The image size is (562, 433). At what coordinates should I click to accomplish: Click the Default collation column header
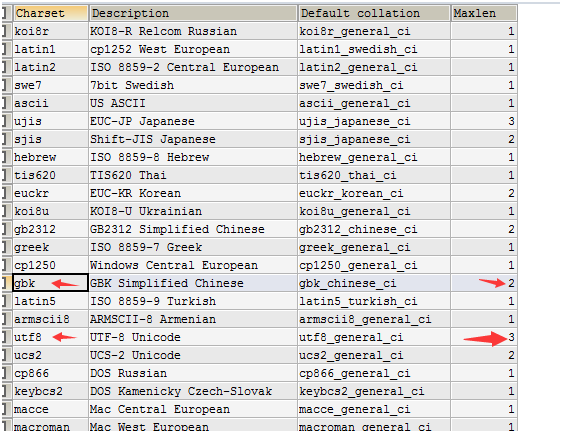pos(374,13)
